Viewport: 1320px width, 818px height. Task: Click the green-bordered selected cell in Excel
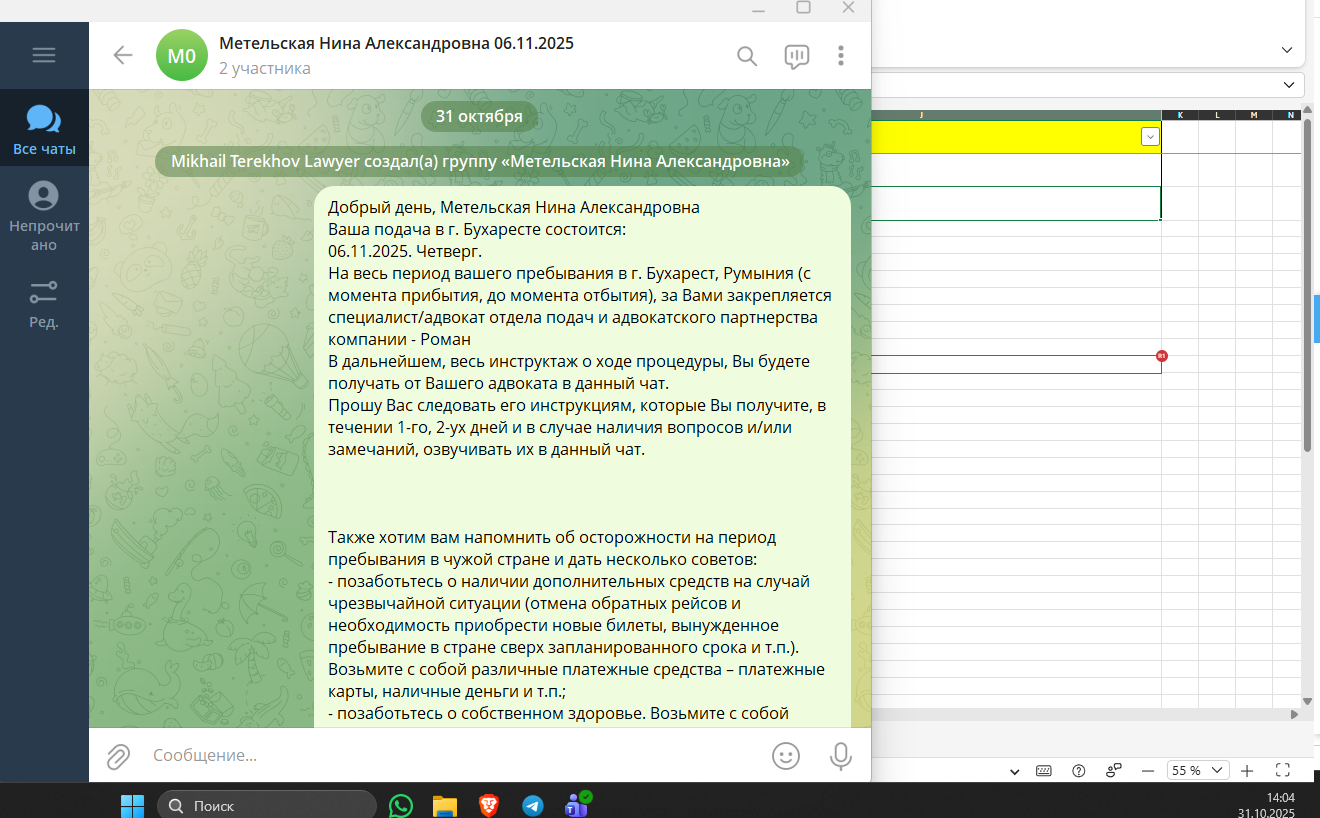click(x=1016, y=203)
